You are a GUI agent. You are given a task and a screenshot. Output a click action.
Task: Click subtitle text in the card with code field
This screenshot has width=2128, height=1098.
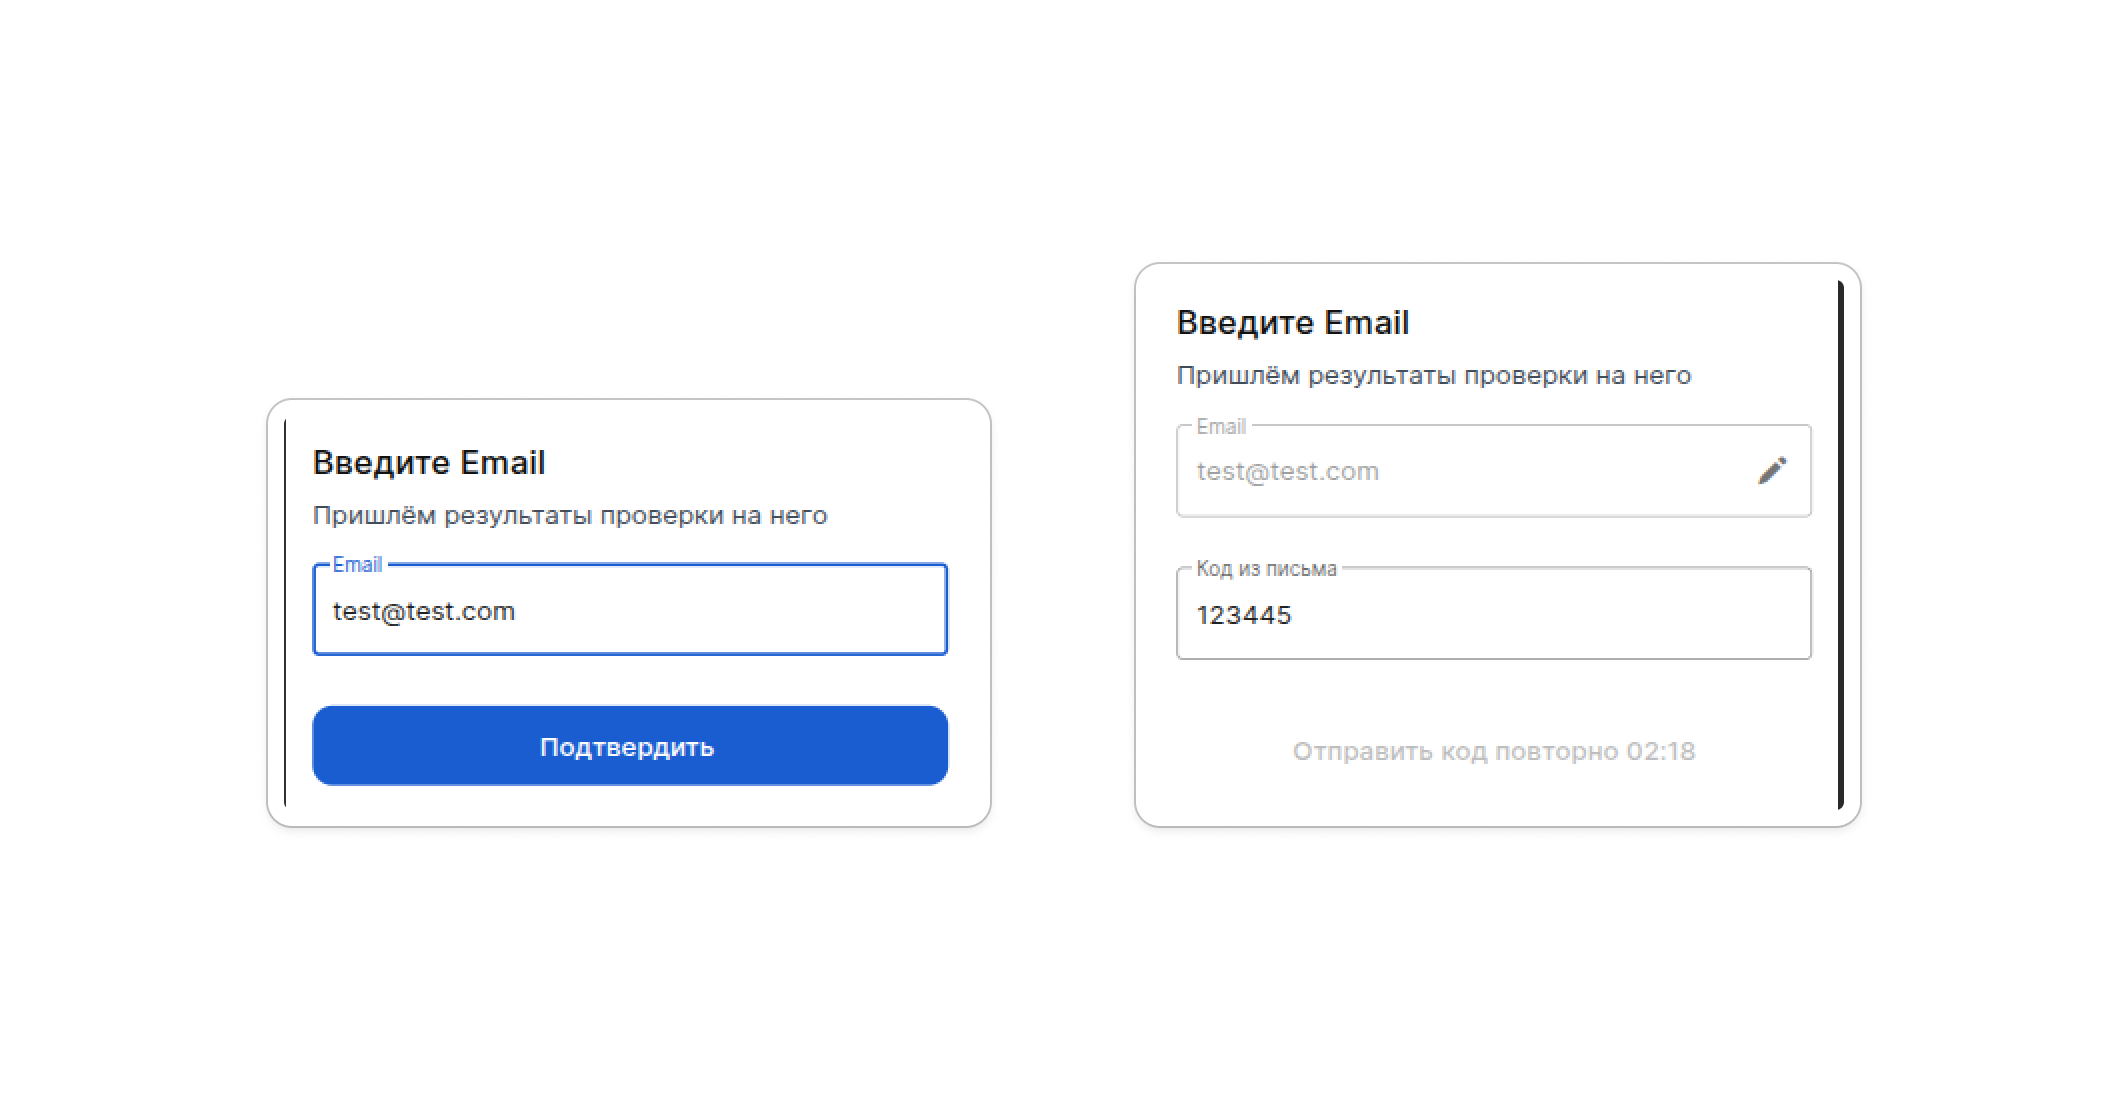click(x=1434, y=376)
